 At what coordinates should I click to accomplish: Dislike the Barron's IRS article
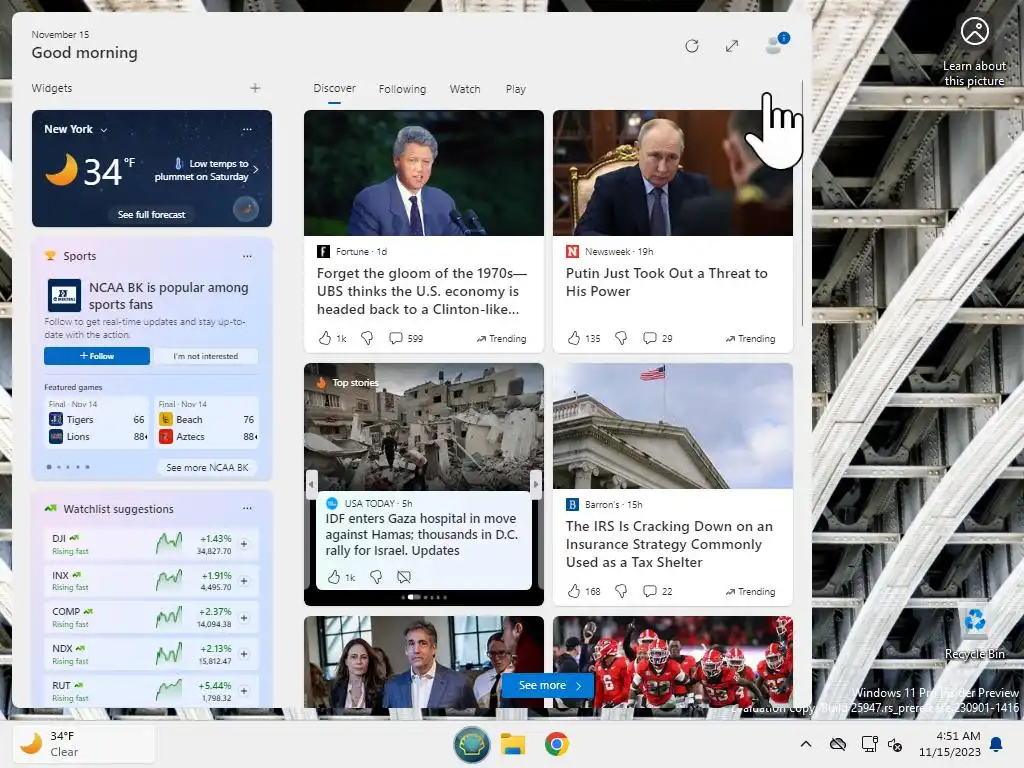[621, 591]
